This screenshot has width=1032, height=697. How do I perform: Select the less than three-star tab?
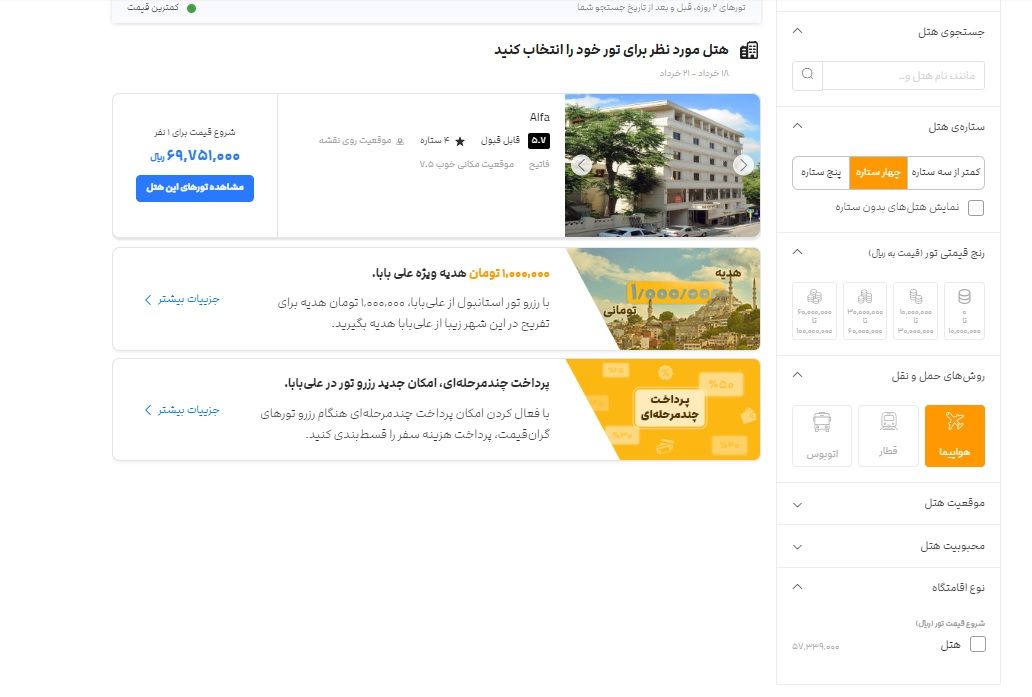946,172
